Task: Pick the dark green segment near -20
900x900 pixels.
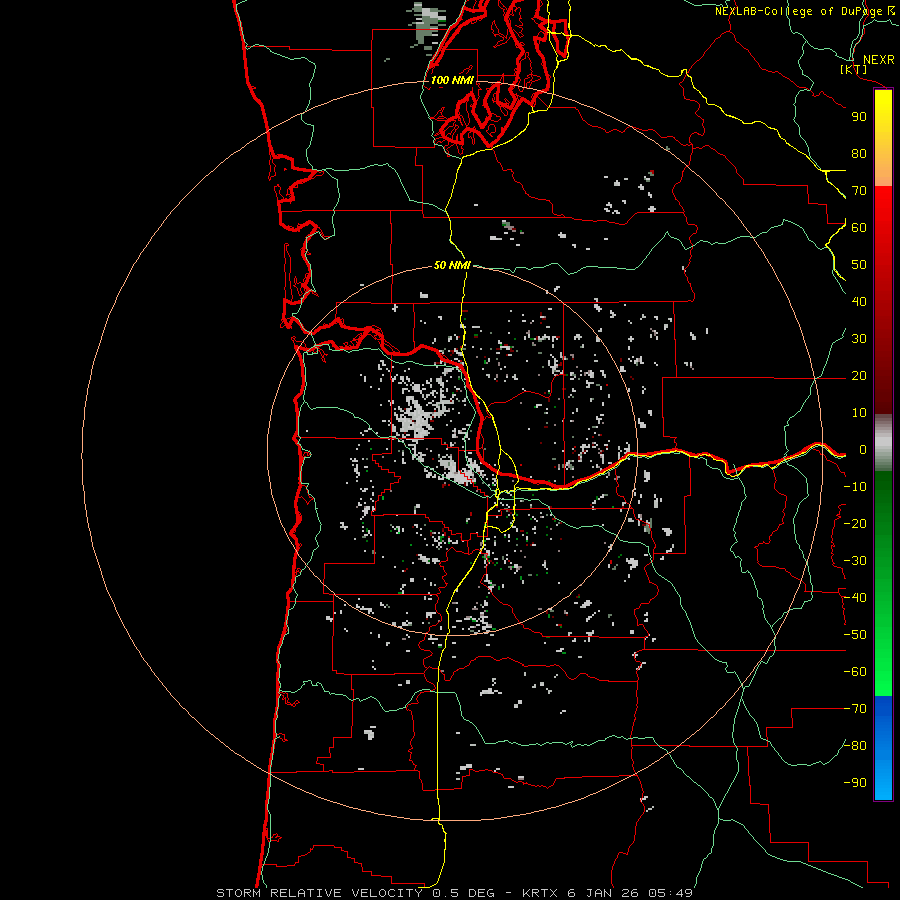Action: (883, 517)
